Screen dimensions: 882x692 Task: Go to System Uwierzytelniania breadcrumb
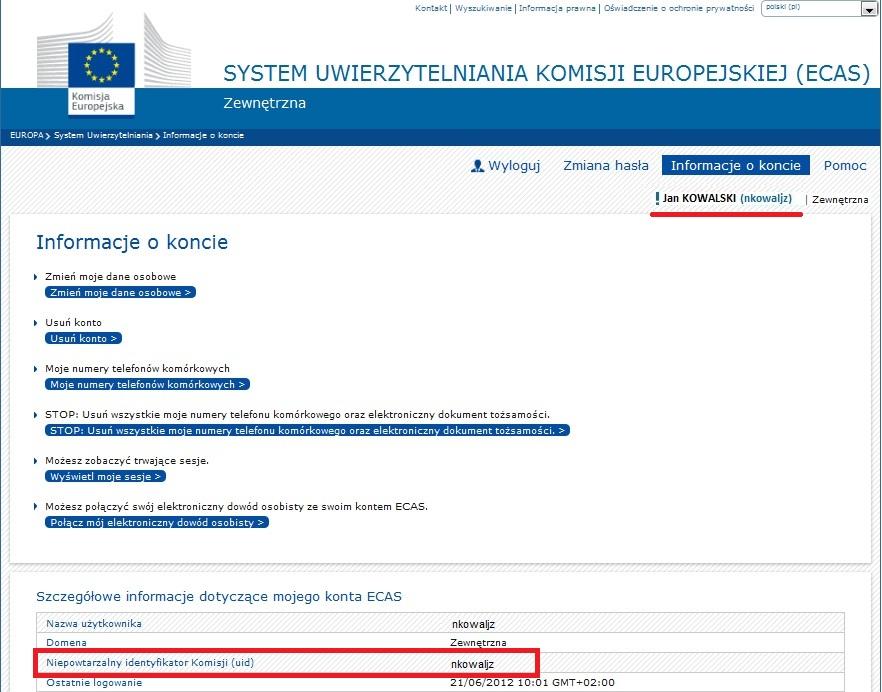[103, 135]
